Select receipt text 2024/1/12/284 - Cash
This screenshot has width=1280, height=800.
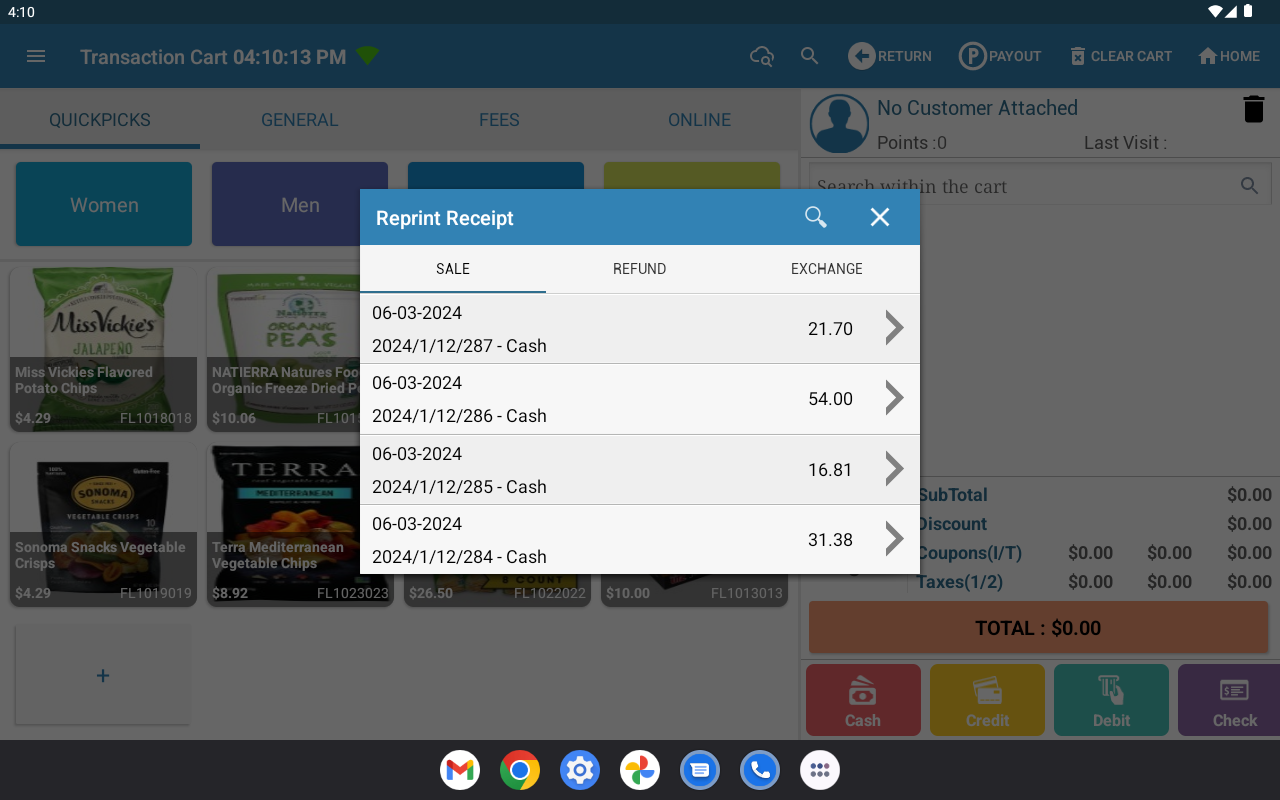tap(459, 557)
